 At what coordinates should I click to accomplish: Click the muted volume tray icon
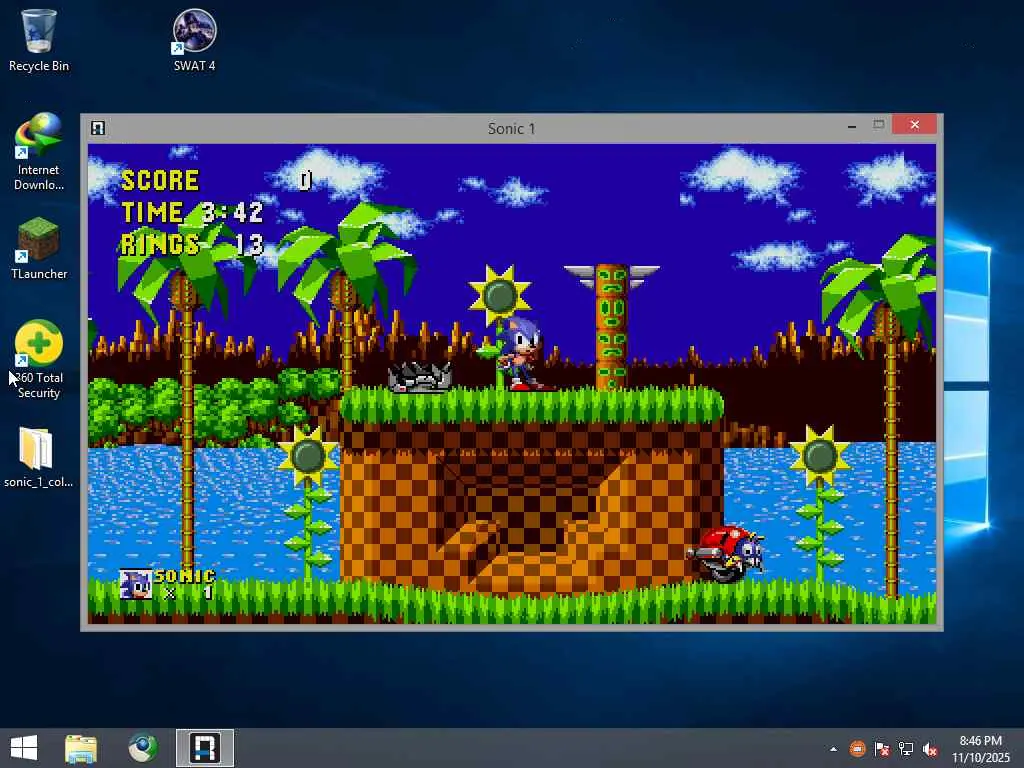pyautogui.click(x=930, y=749)
